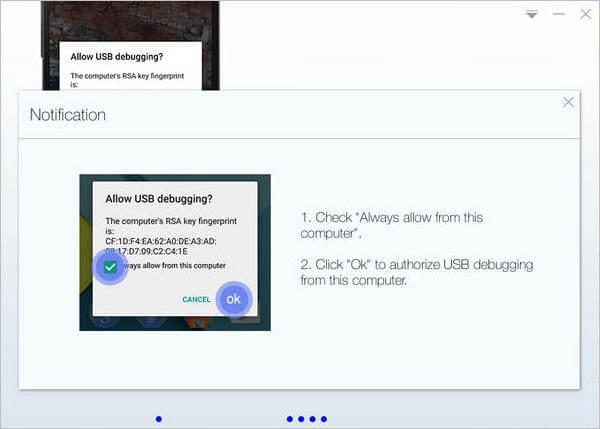Tick the 'Always allow from this computer' checkbox
Screen dimensions: 600x429
110,266
